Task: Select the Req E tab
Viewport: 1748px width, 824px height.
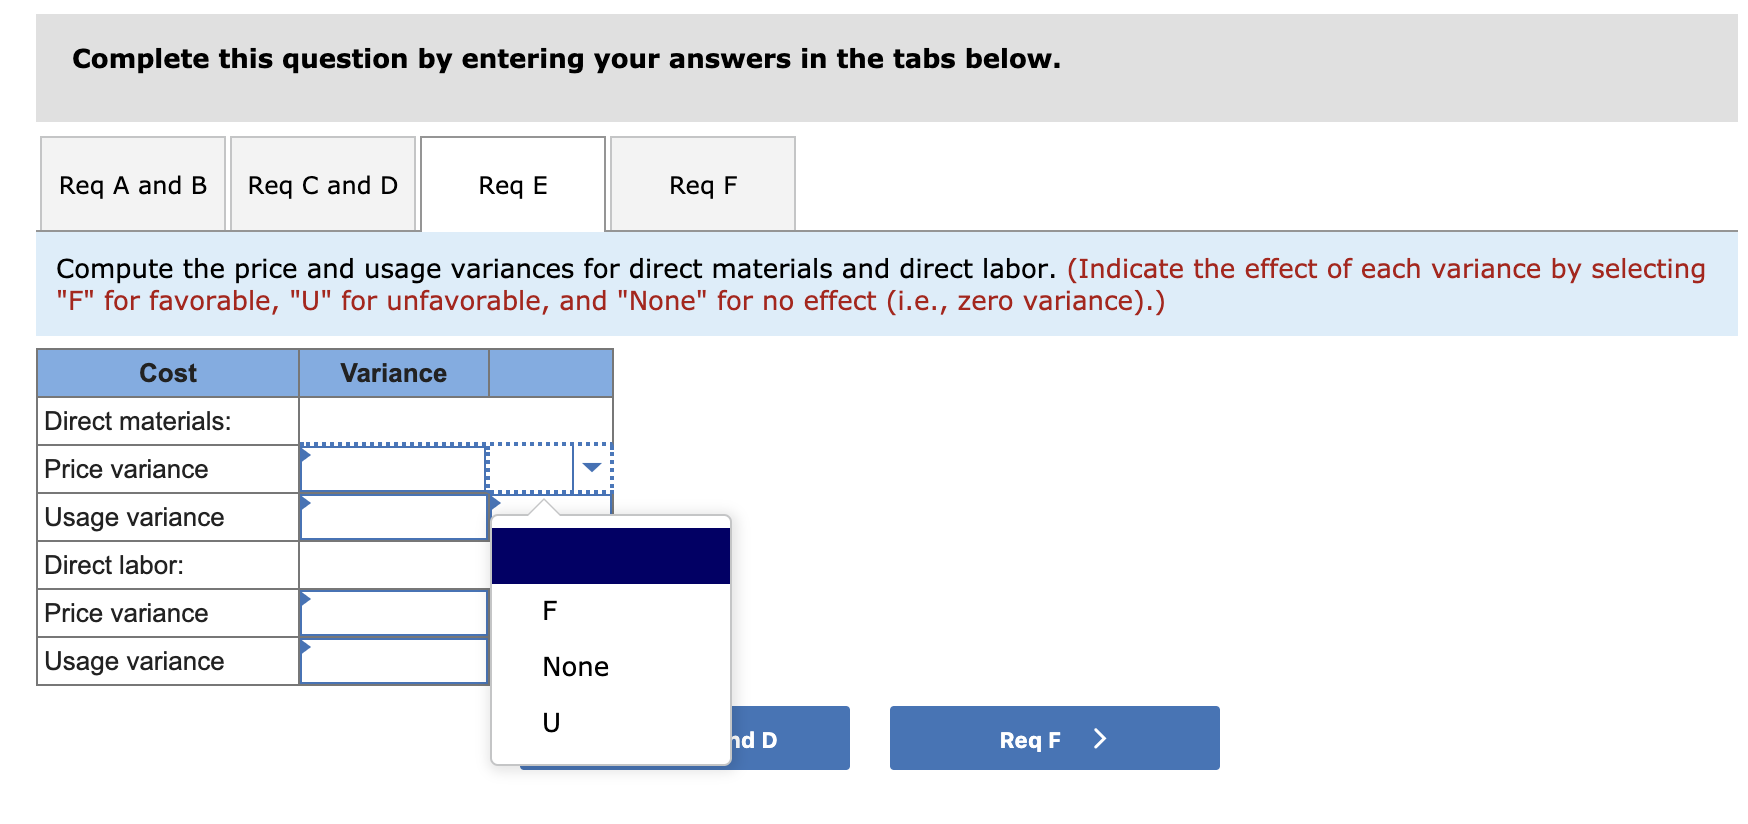Action: pos(513,185)
